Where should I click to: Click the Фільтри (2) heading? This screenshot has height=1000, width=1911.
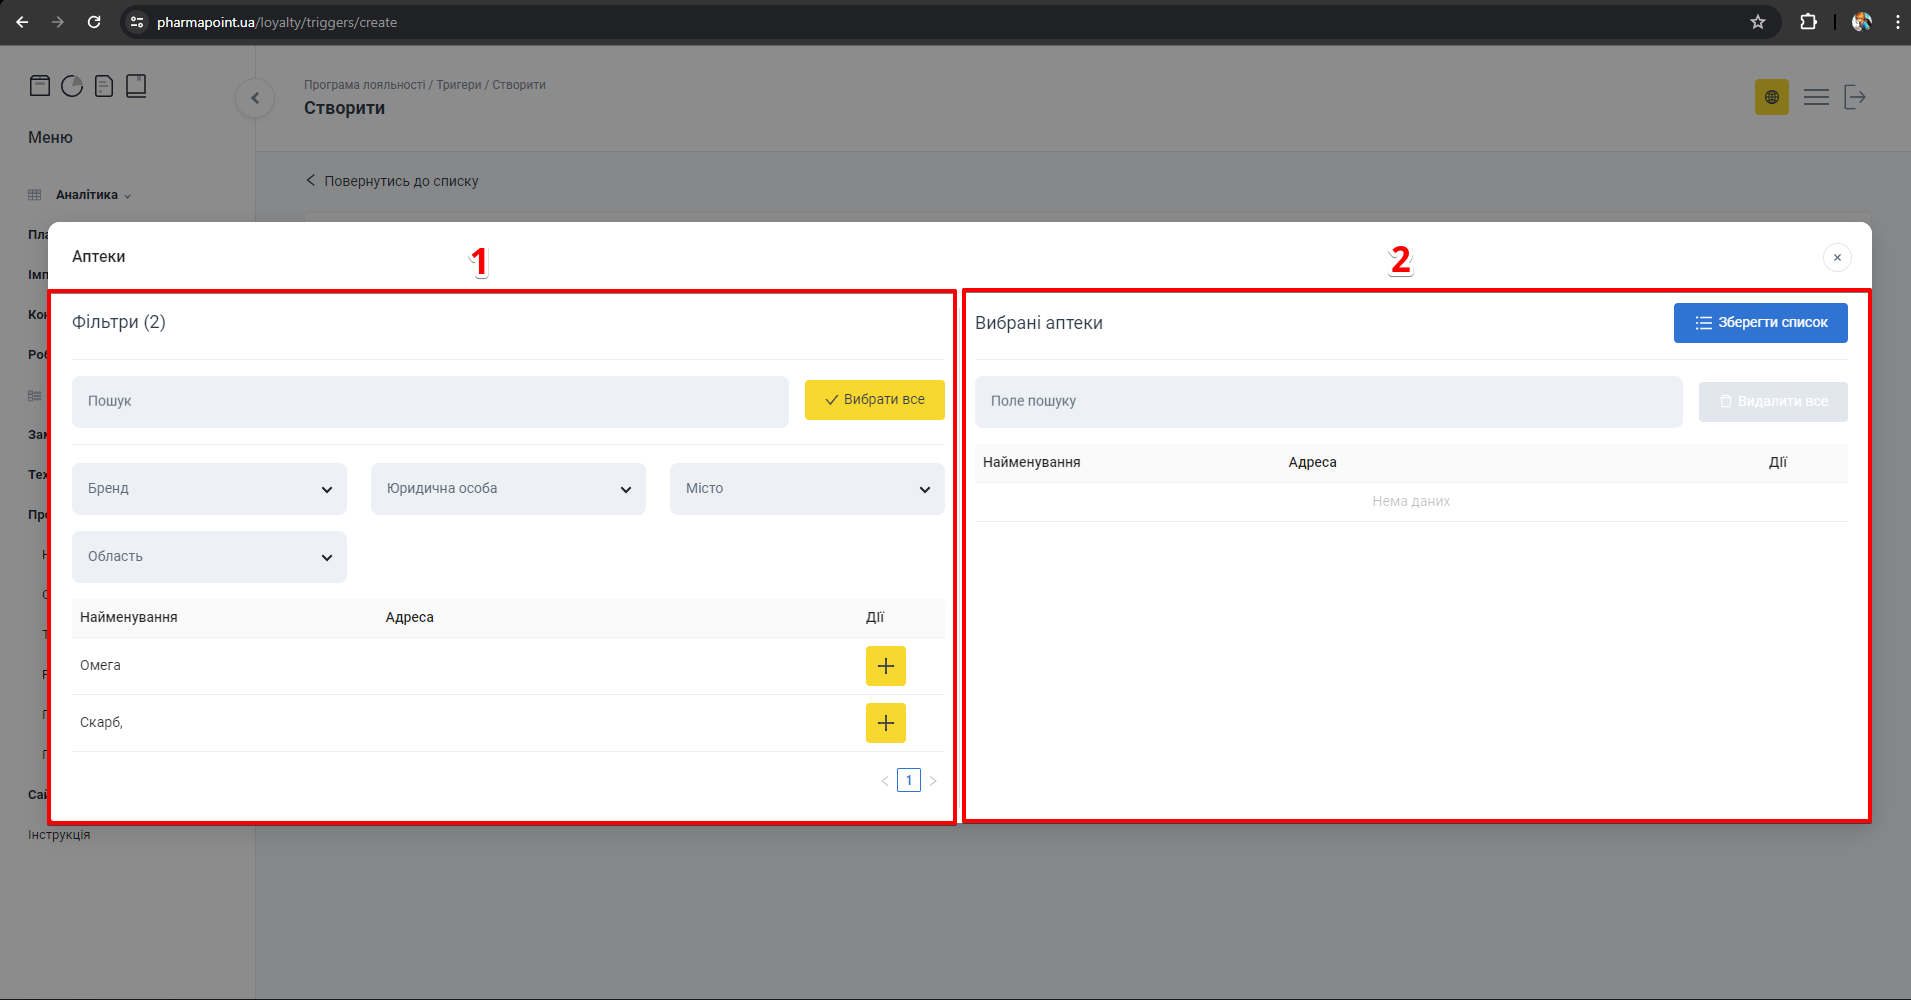tap(119, 322)
